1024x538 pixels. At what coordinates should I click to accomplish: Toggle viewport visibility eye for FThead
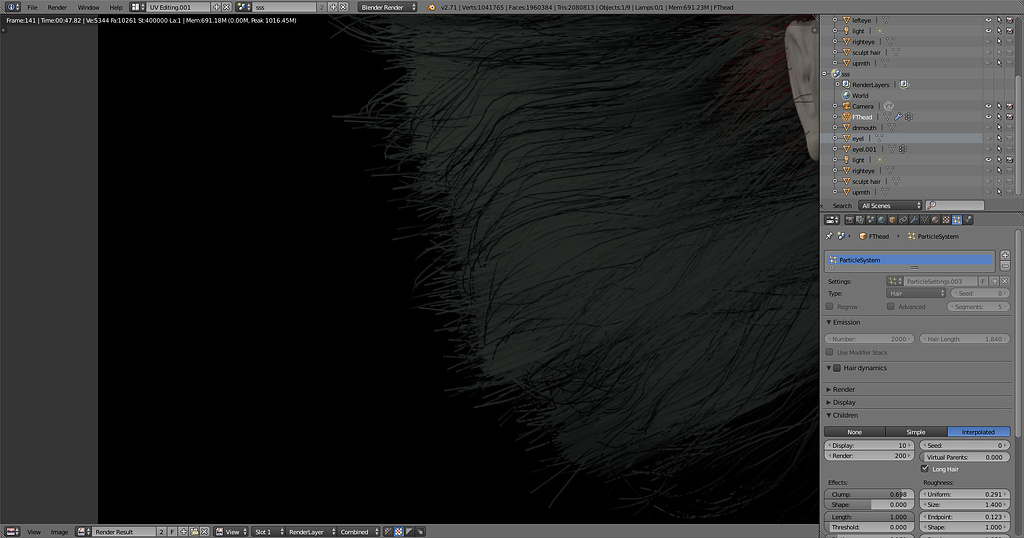[988, 117]
